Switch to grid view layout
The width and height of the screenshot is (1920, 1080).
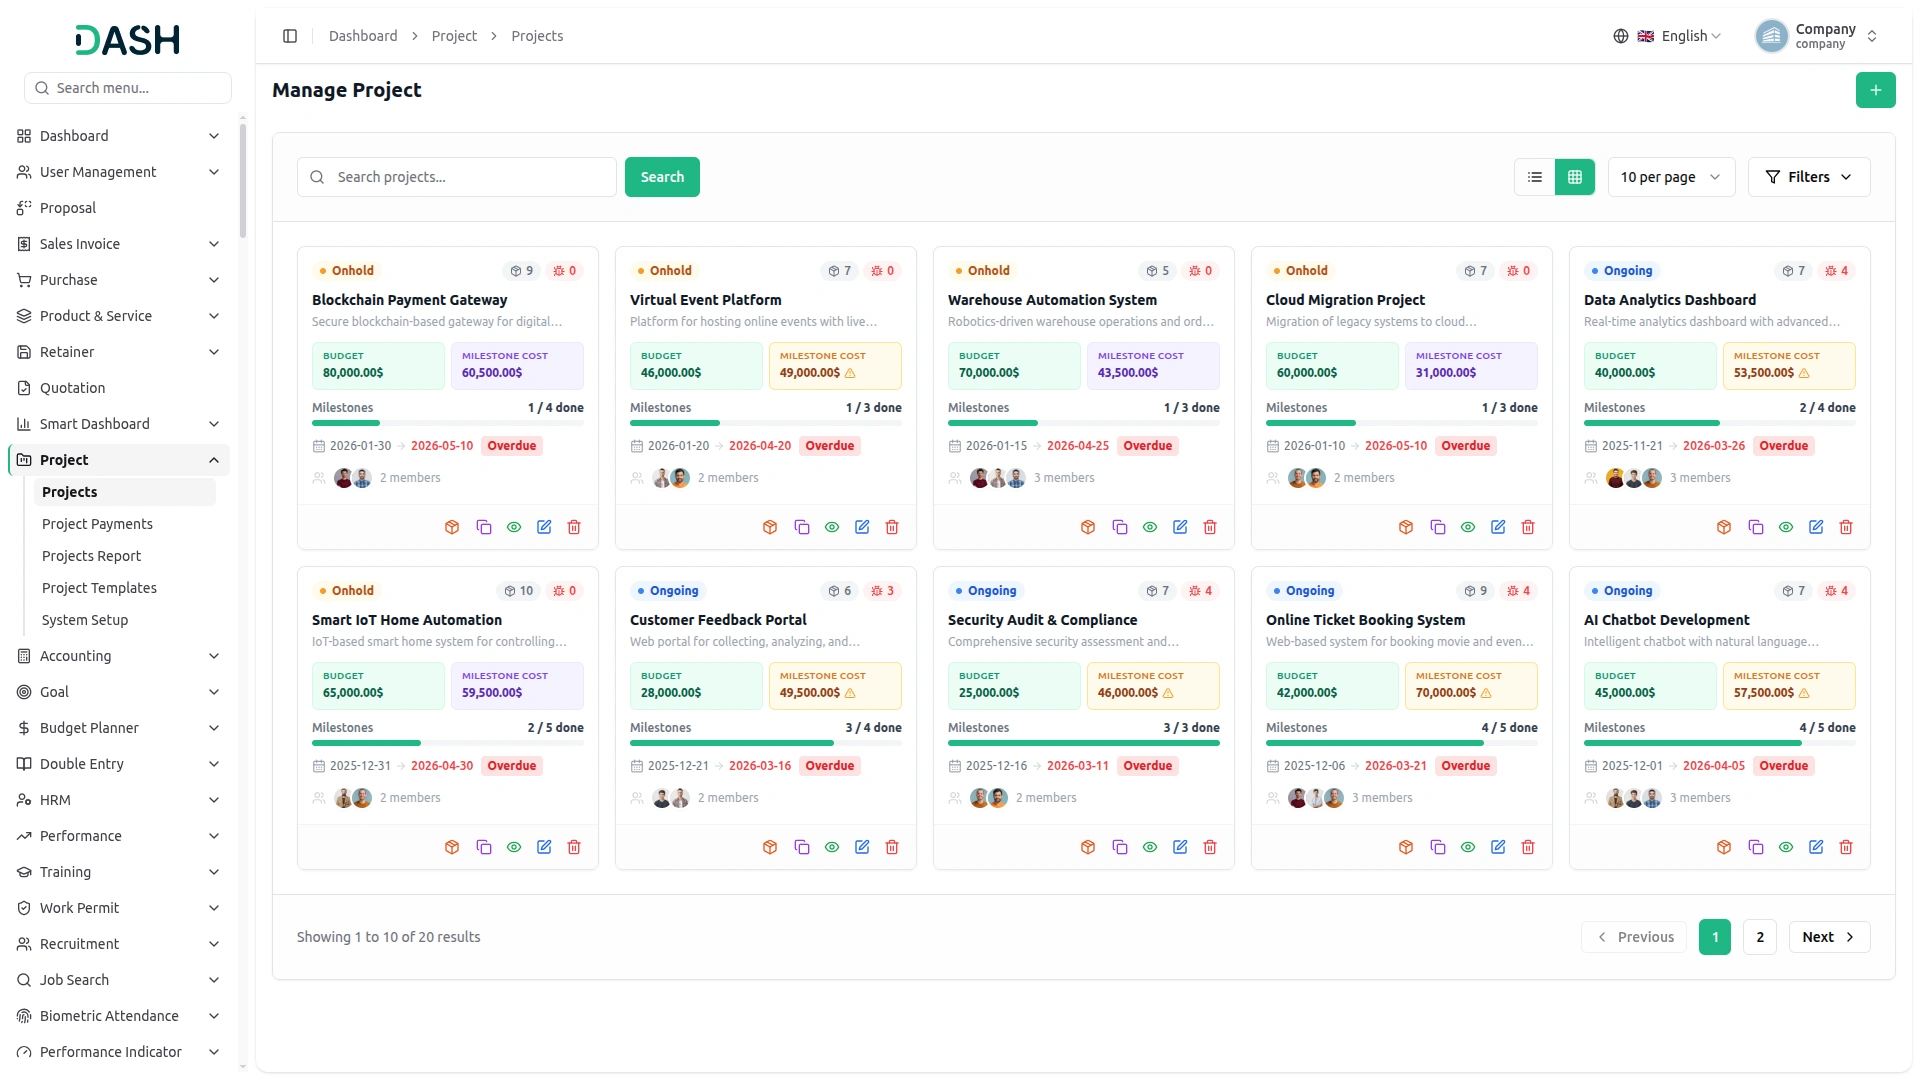pyautogui.click(x=1575, y=177)
